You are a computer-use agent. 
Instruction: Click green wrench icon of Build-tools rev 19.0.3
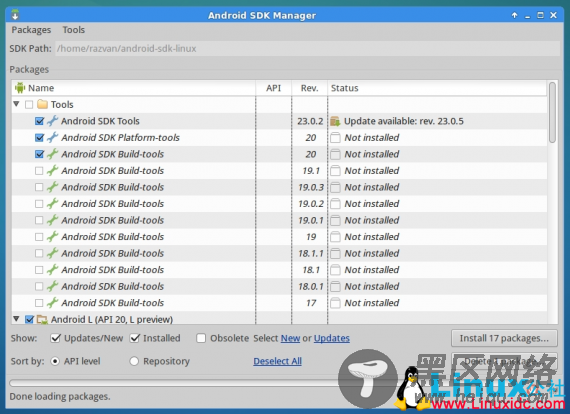point(53,187)
